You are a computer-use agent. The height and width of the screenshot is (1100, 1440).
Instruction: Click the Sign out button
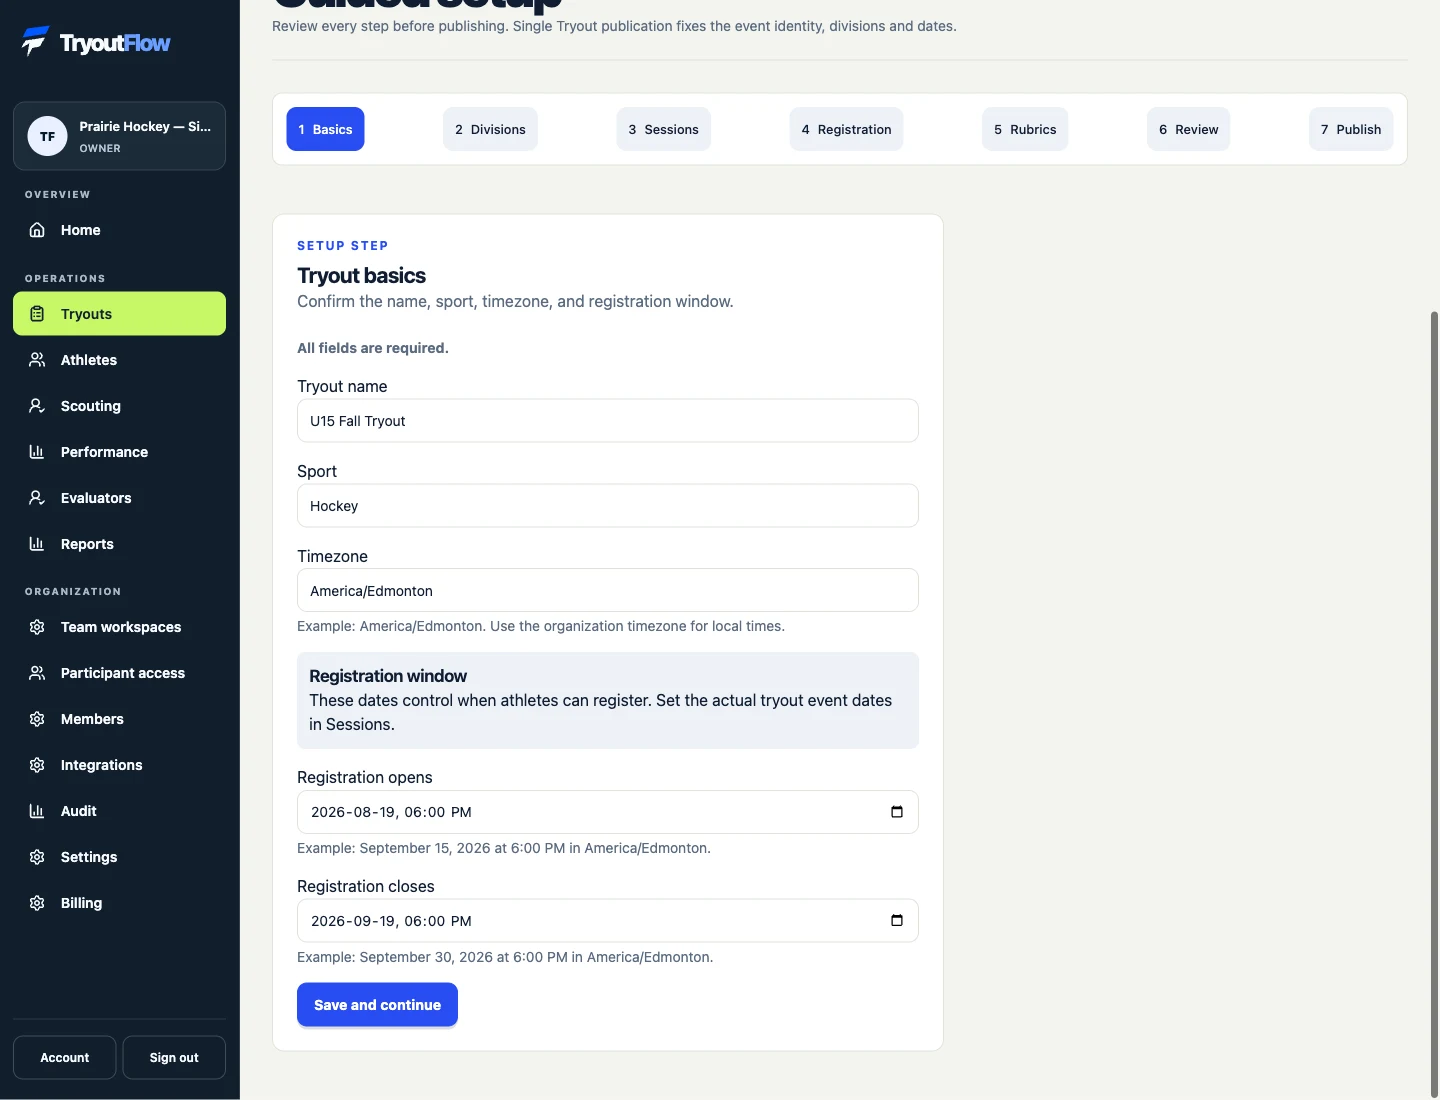pyautogui.click(x=174, y=1058)
